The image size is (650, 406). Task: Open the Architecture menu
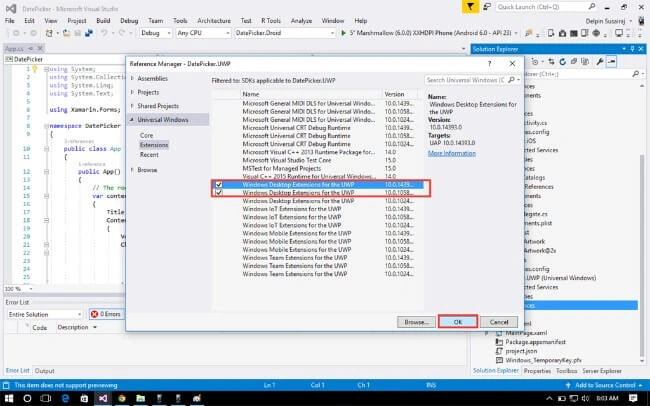pyautogui.click(x=214, y=21)
